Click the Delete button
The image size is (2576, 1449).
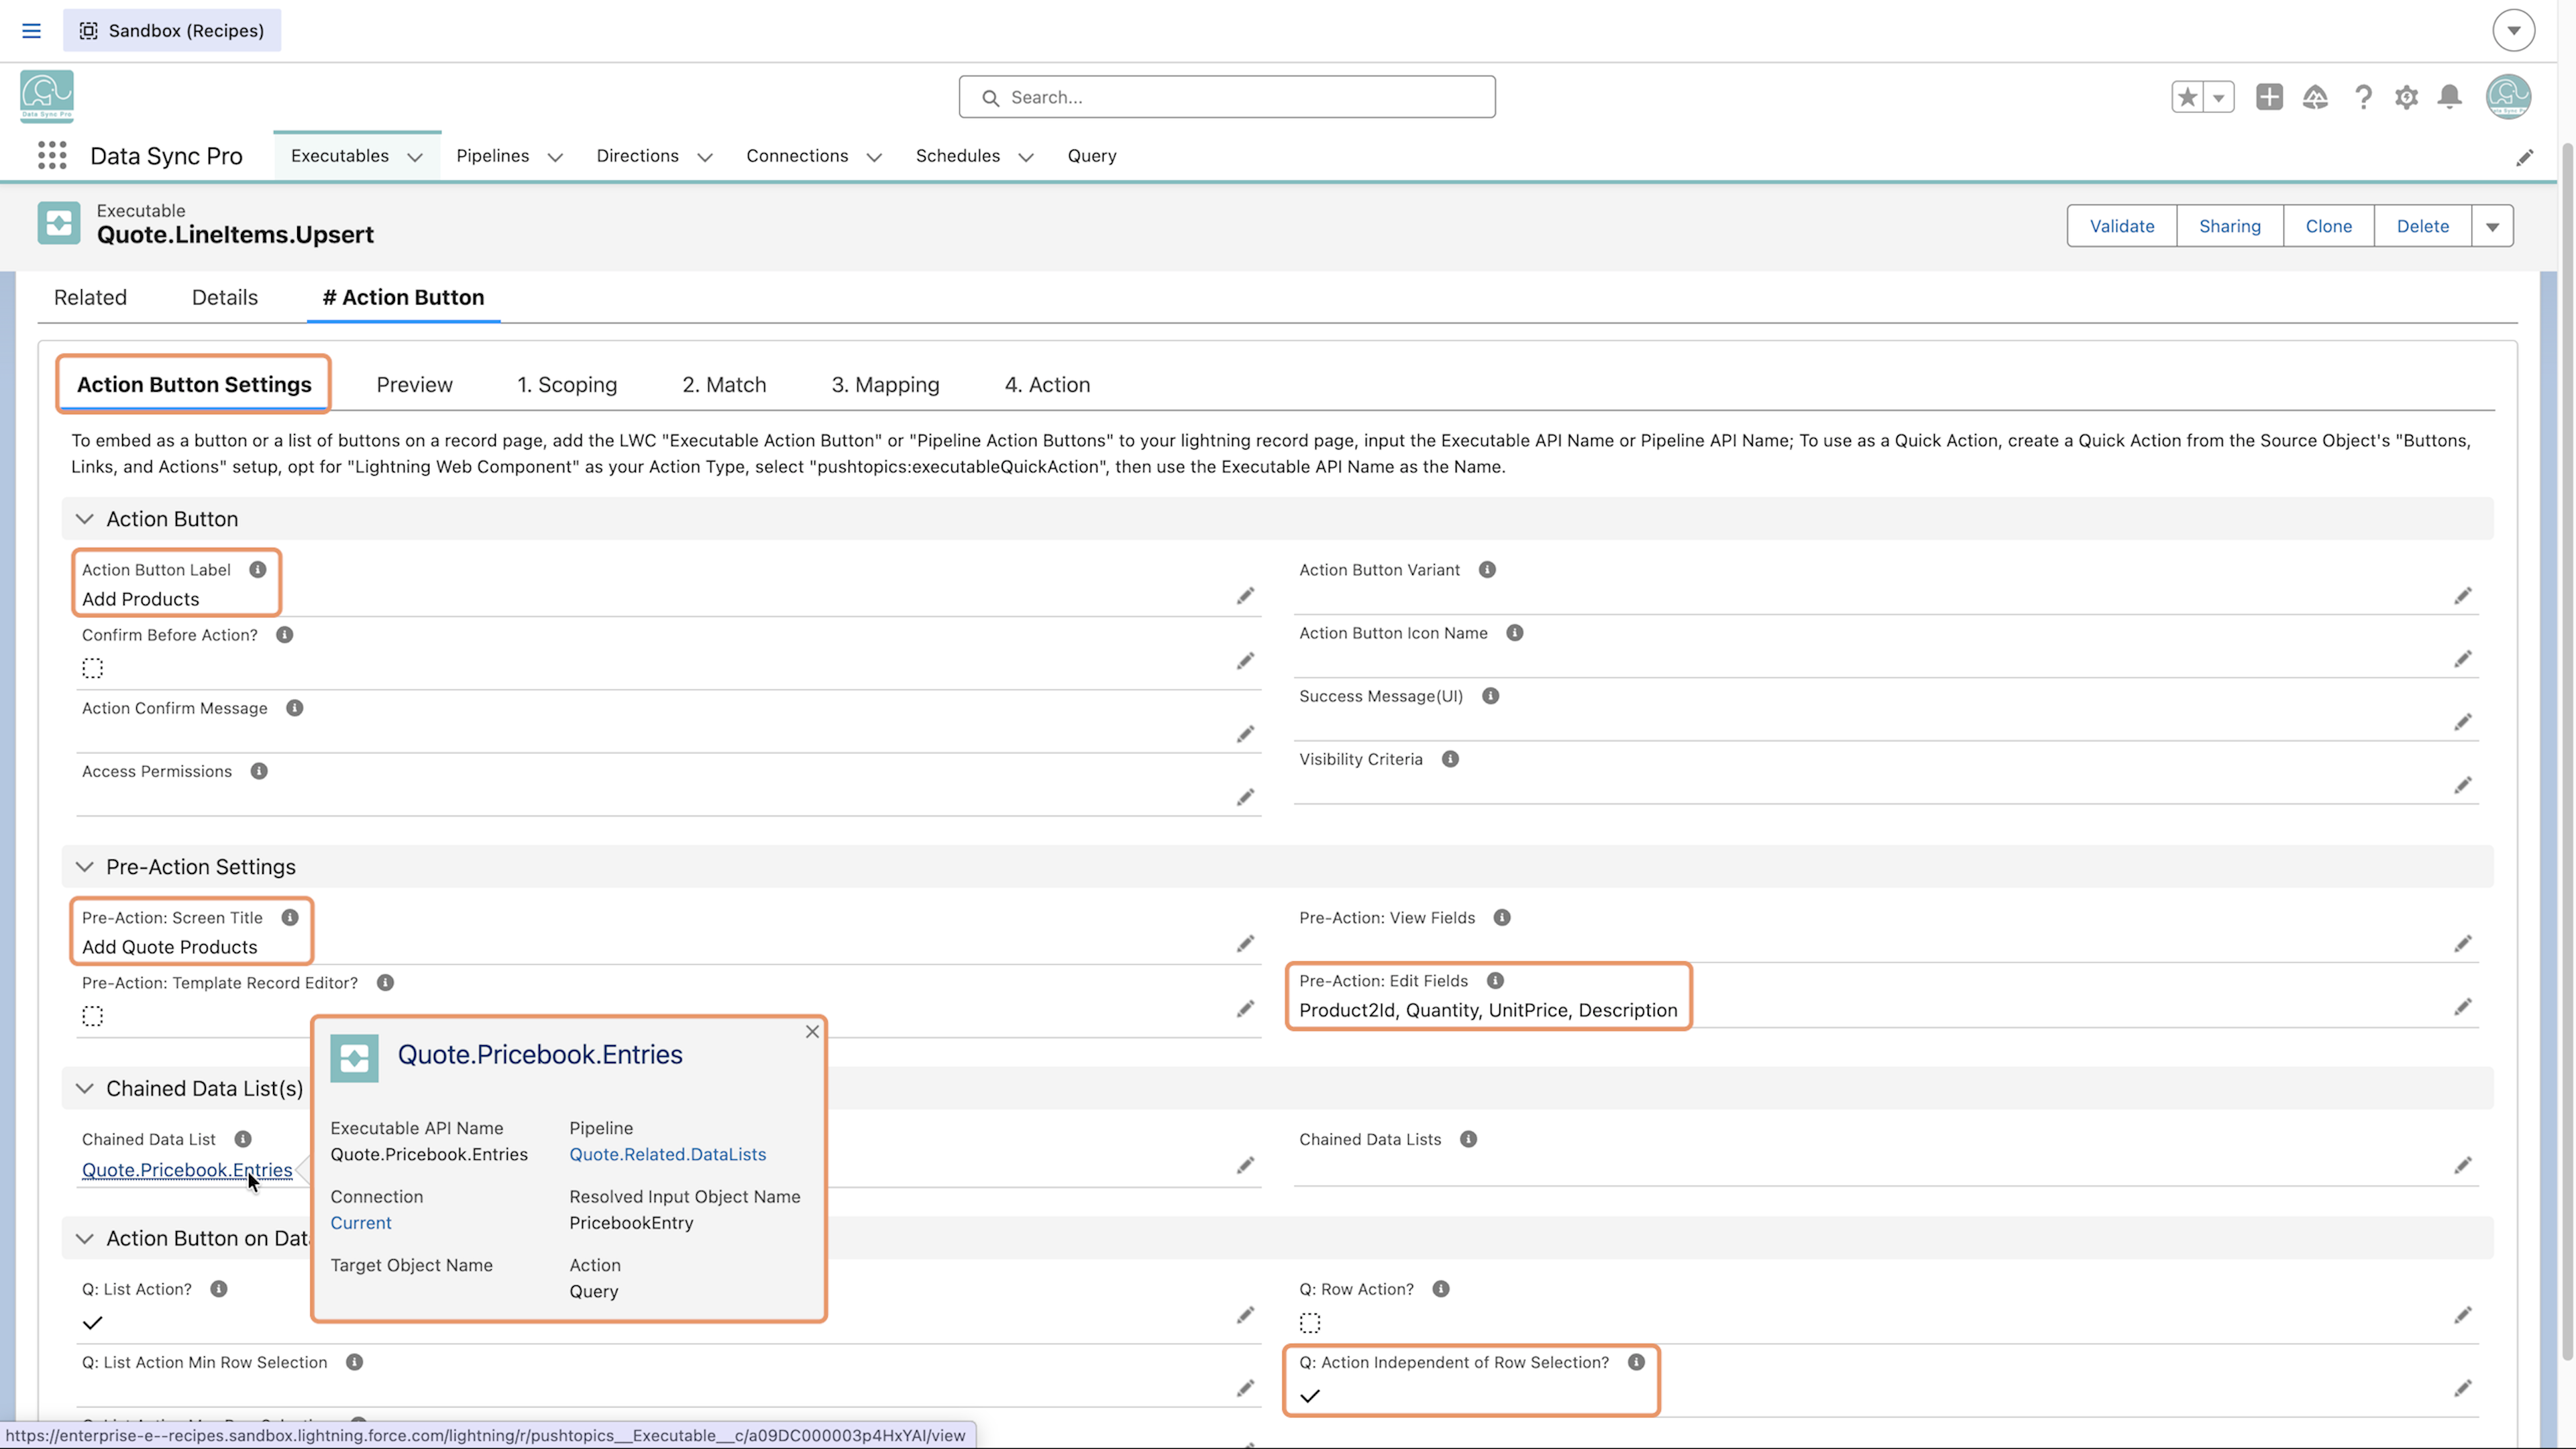(x=2422, y=226)
